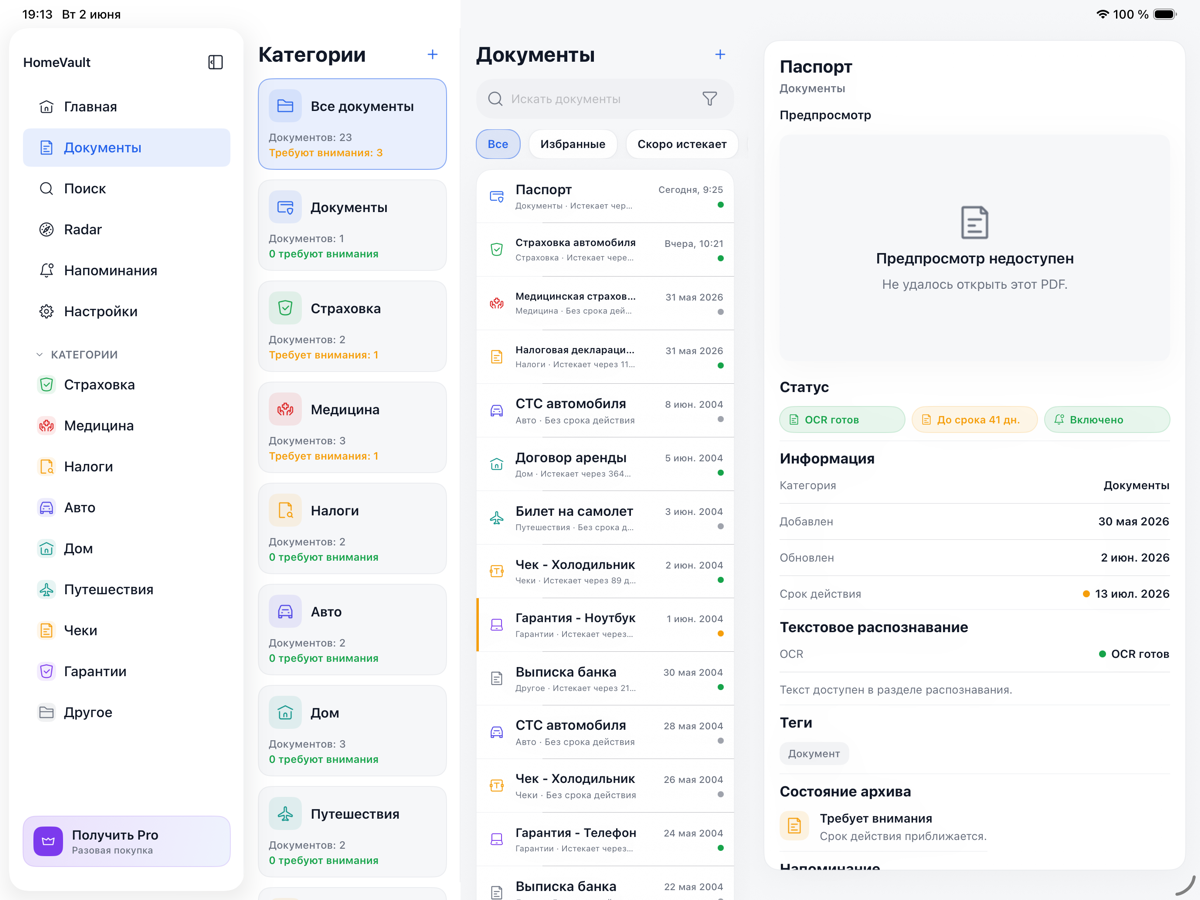Open the Все документы category card
Viewport: 1200px width, 900px height.
click(352, 124)
